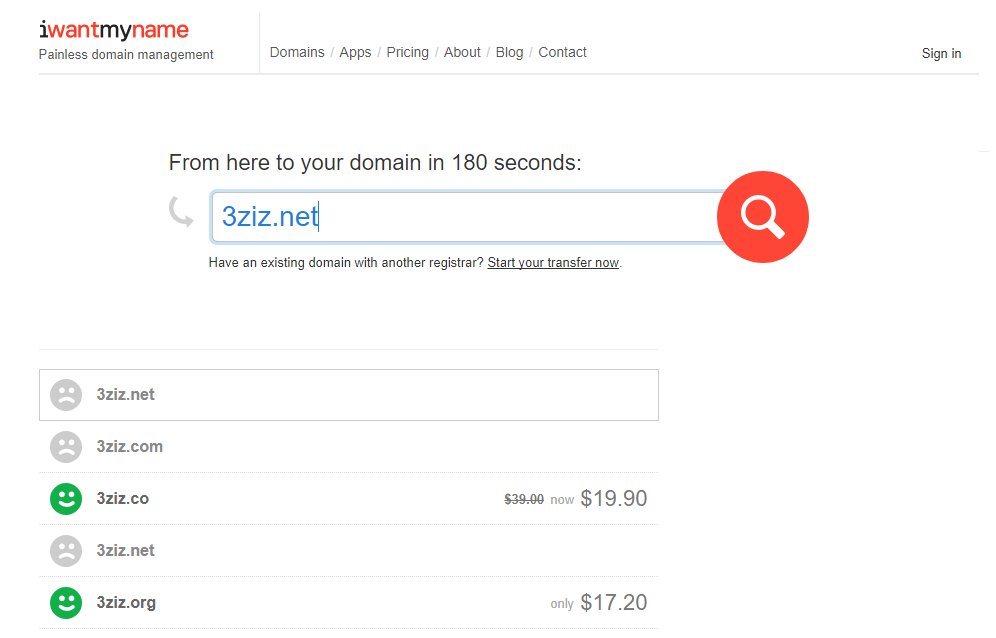The image size is (996, 638).
Task: Click the green smiley next to 3ziz.org
Action: [66, 603]
